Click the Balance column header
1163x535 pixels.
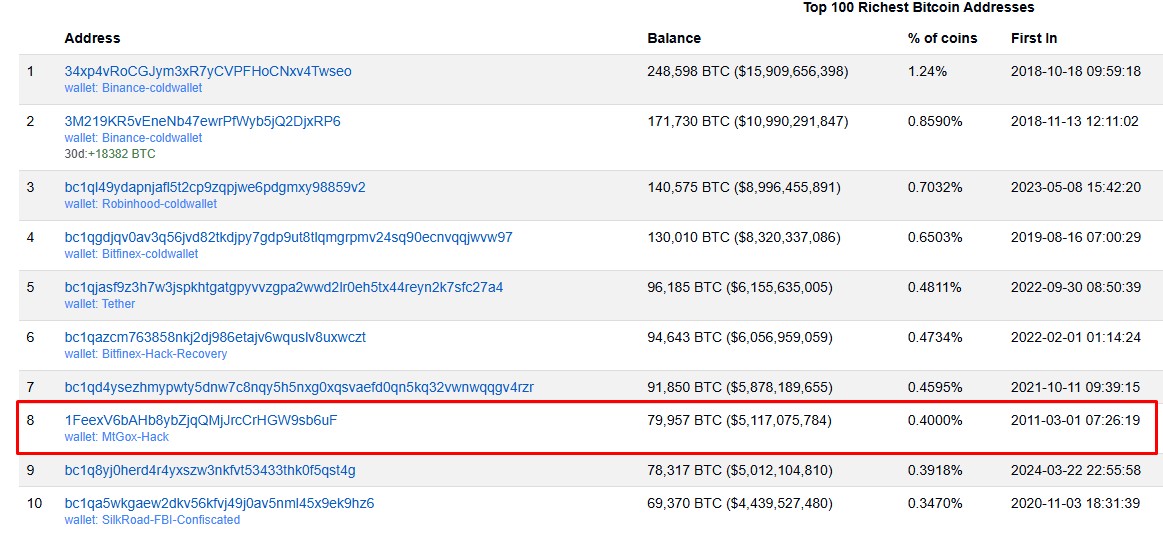click(674, 38)
